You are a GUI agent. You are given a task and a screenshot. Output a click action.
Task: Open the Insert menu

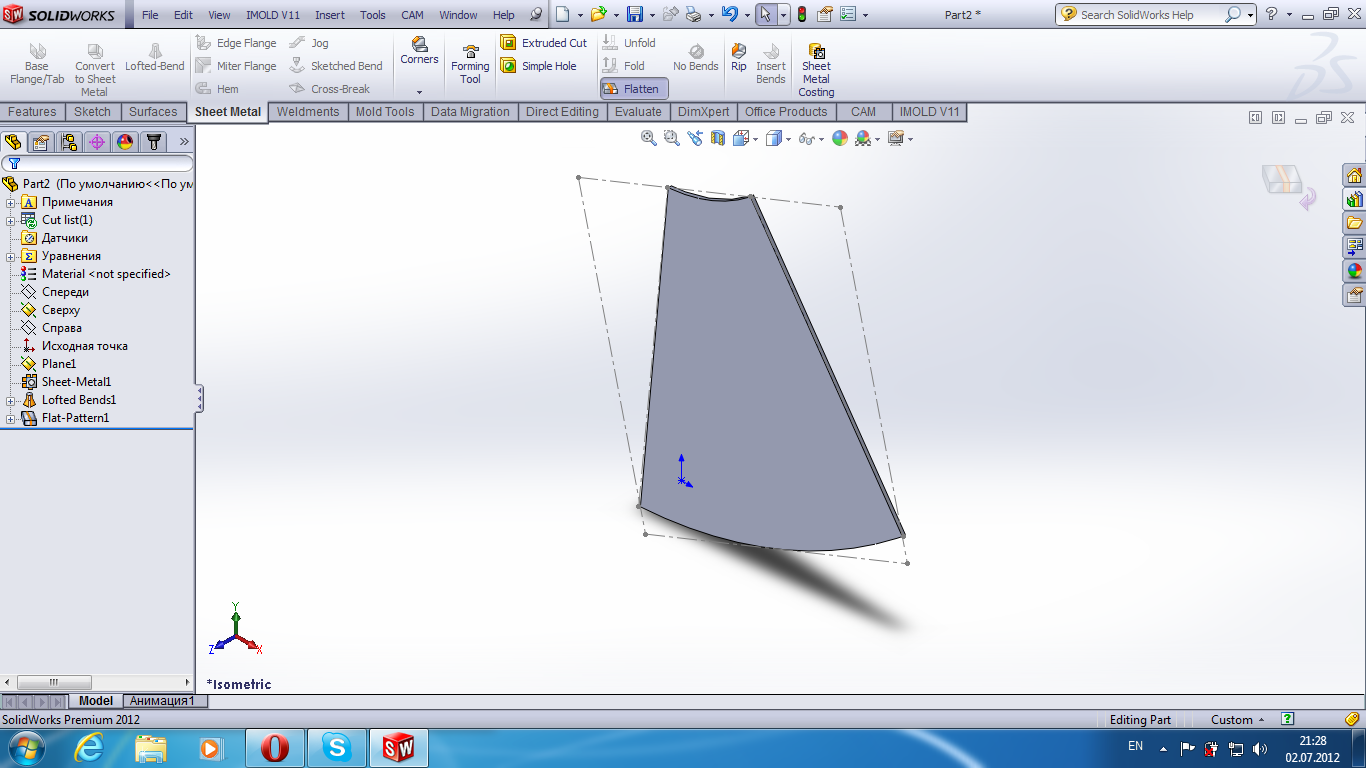330,15
